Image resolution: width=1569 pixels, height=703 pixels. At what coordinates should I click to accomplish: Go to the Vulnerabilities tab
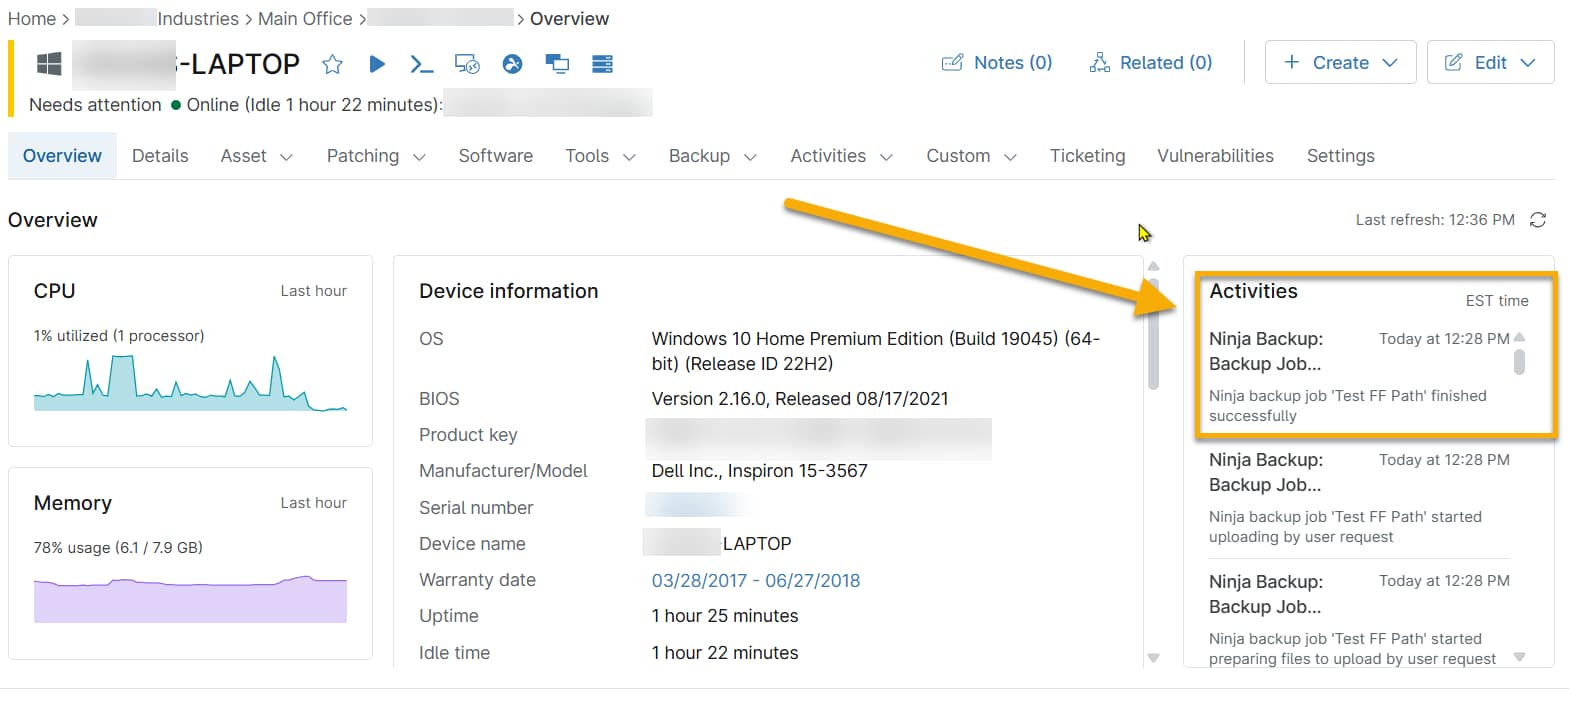(x=1215, y=156)
